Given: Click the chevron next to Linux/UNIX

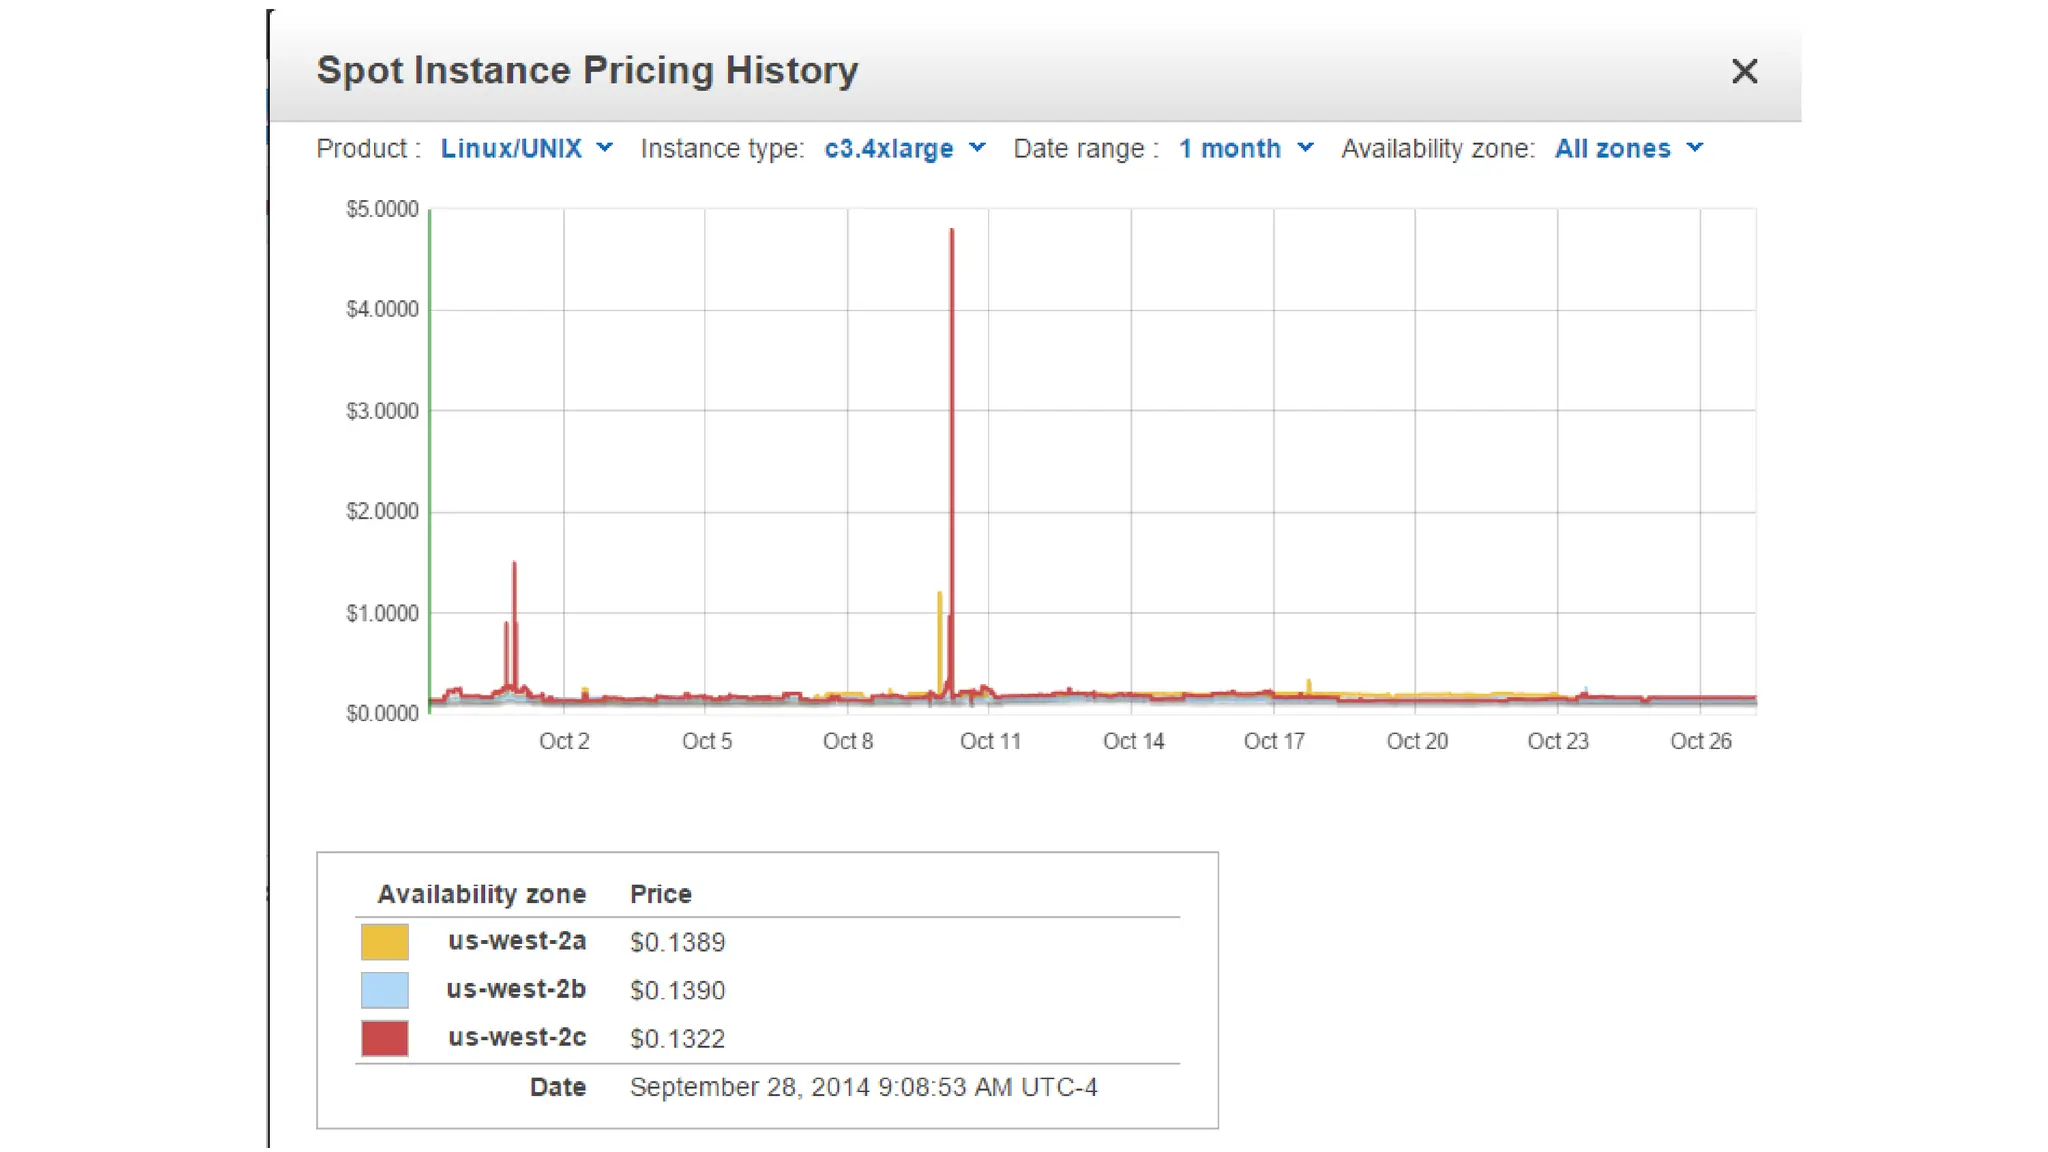Looking at the screenshot, I should click(605, 147).
